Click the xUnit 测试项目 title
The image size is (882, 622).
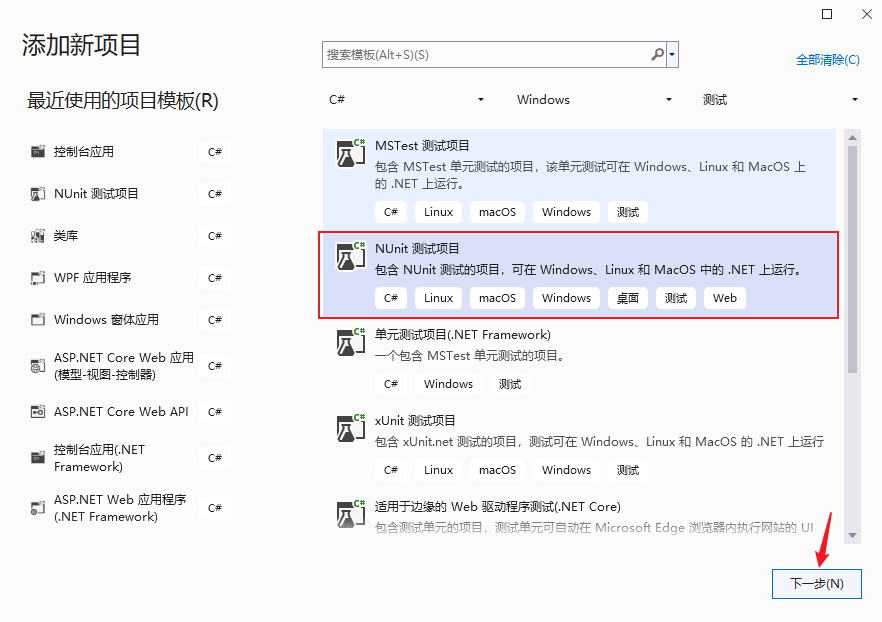[415, 421]
